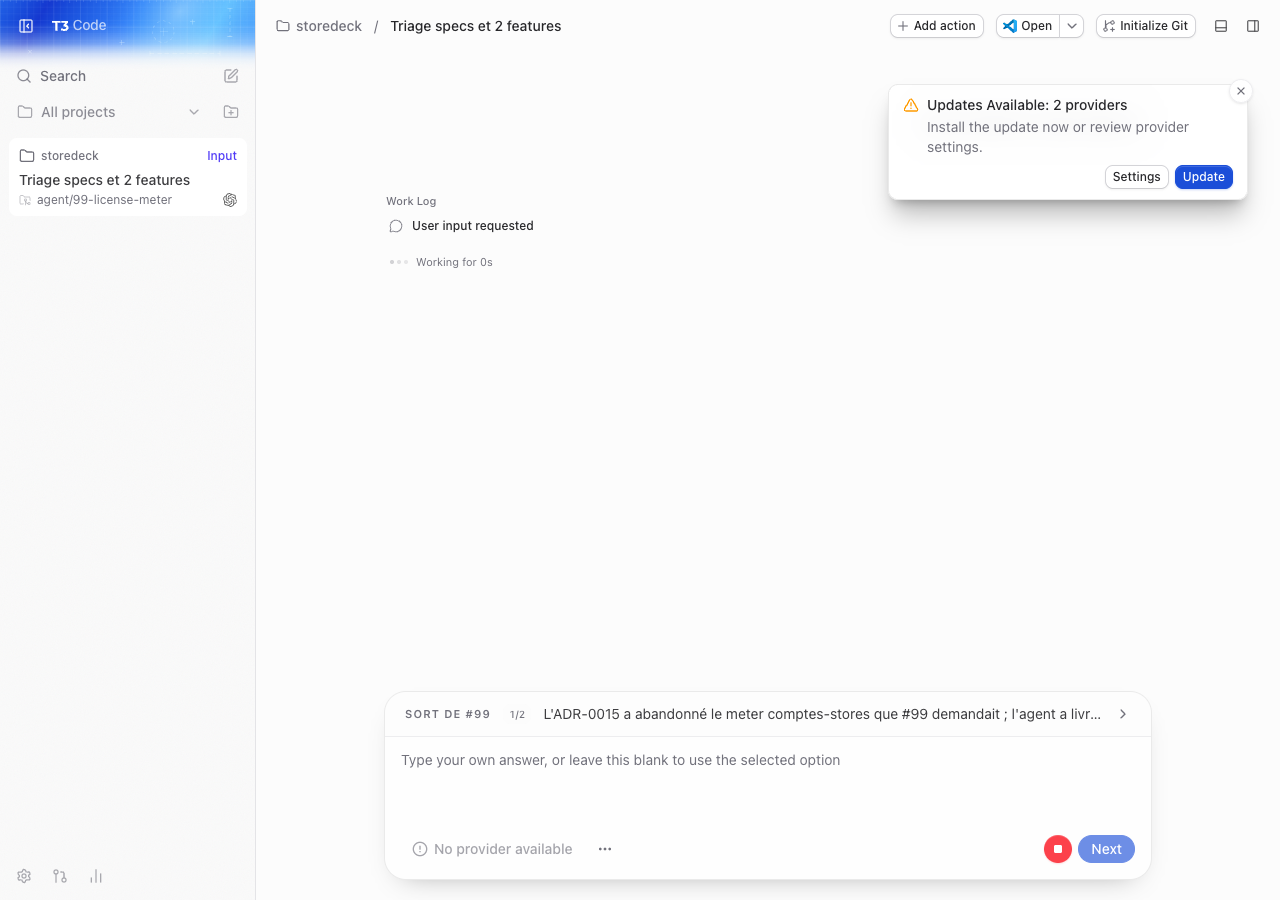This screenshot has height=900, width=1280.
Task: Open the usage bar chart icon
Action: [96, 876]
